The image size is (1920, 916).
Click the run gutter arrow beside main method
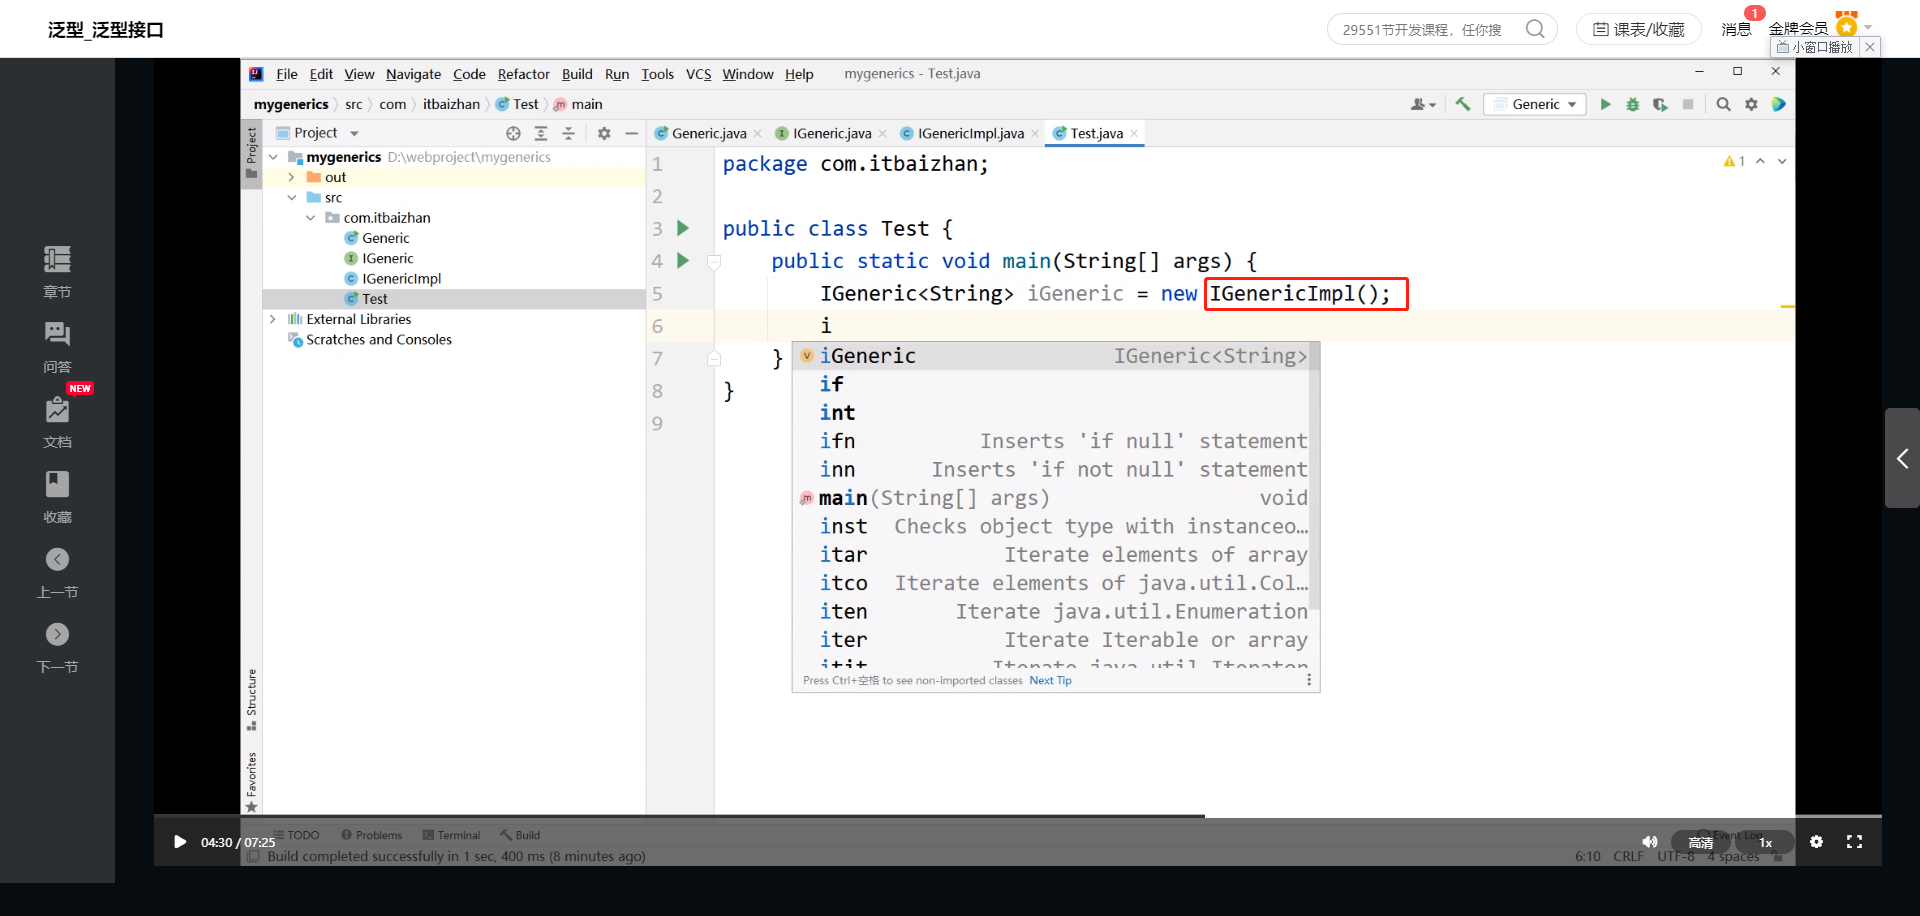(x=683, y=261)
